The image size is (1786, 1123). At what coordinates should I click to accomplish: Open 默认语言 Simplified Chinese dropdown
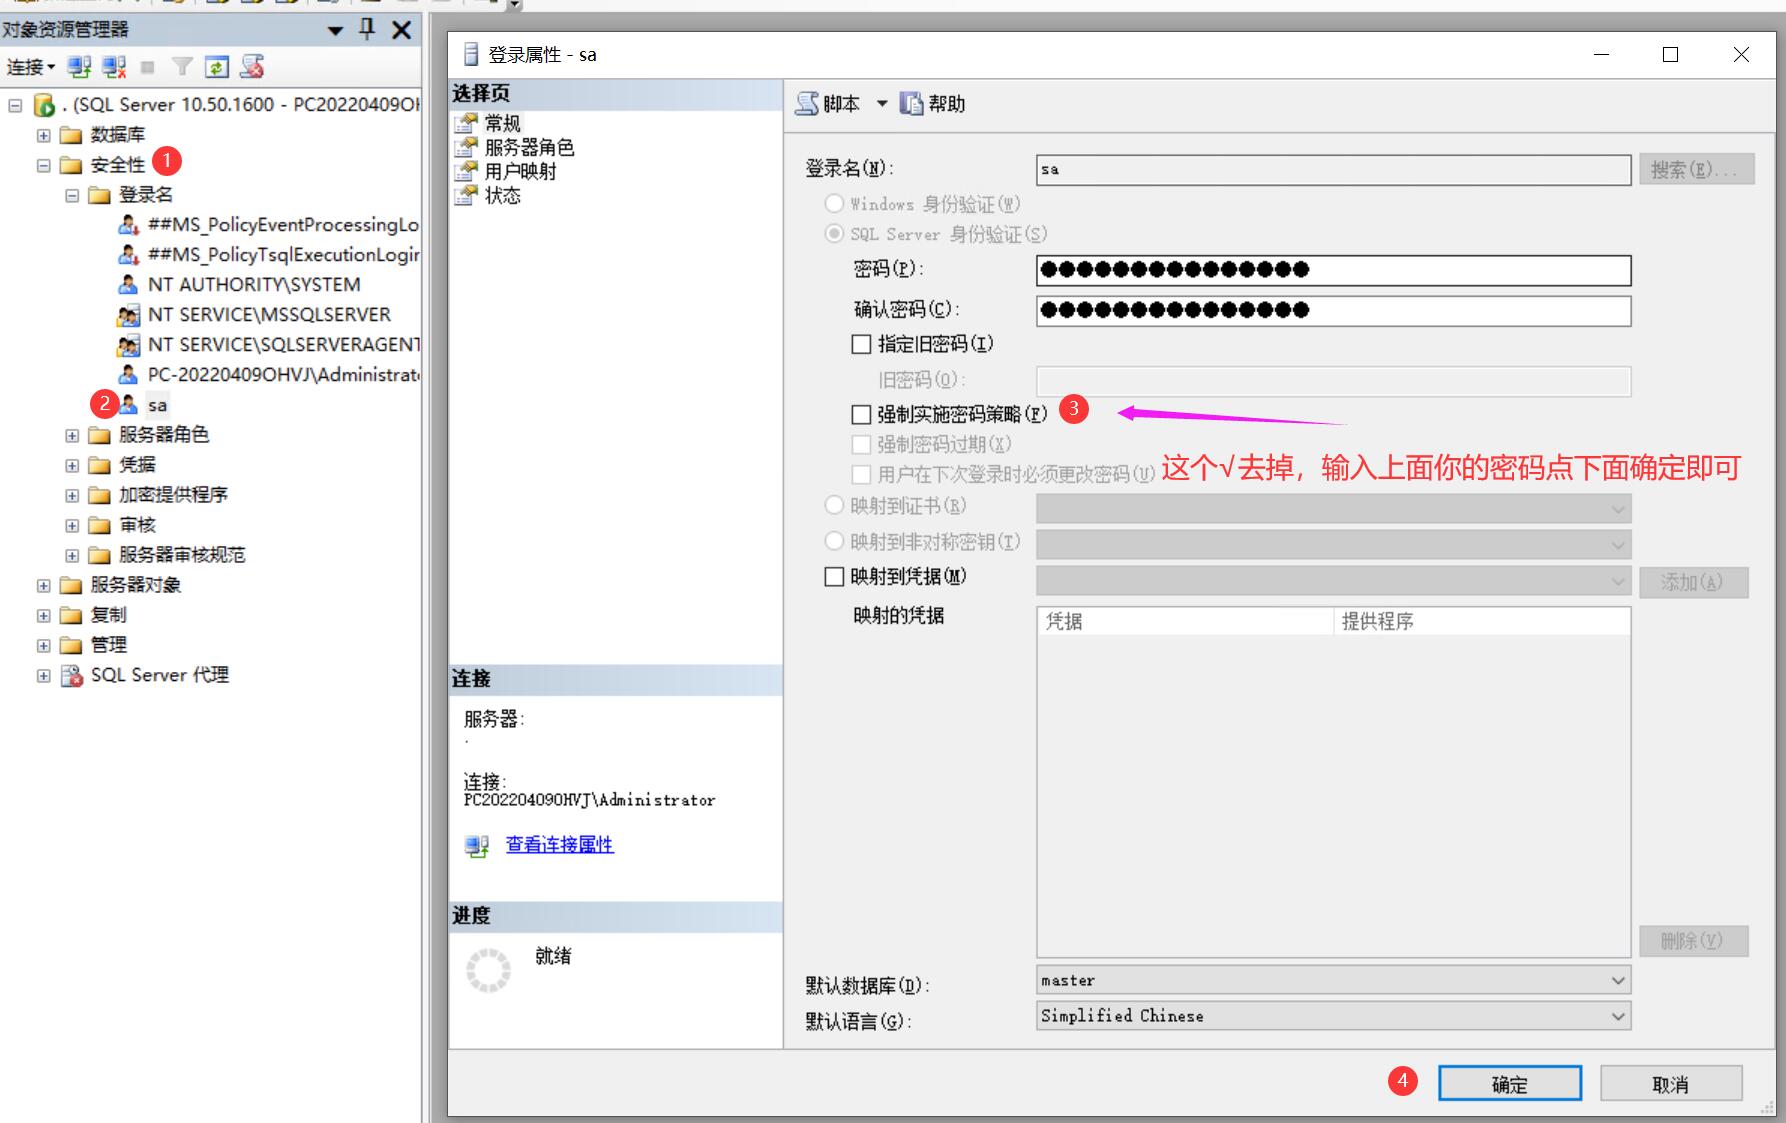click(1618, 1016)
